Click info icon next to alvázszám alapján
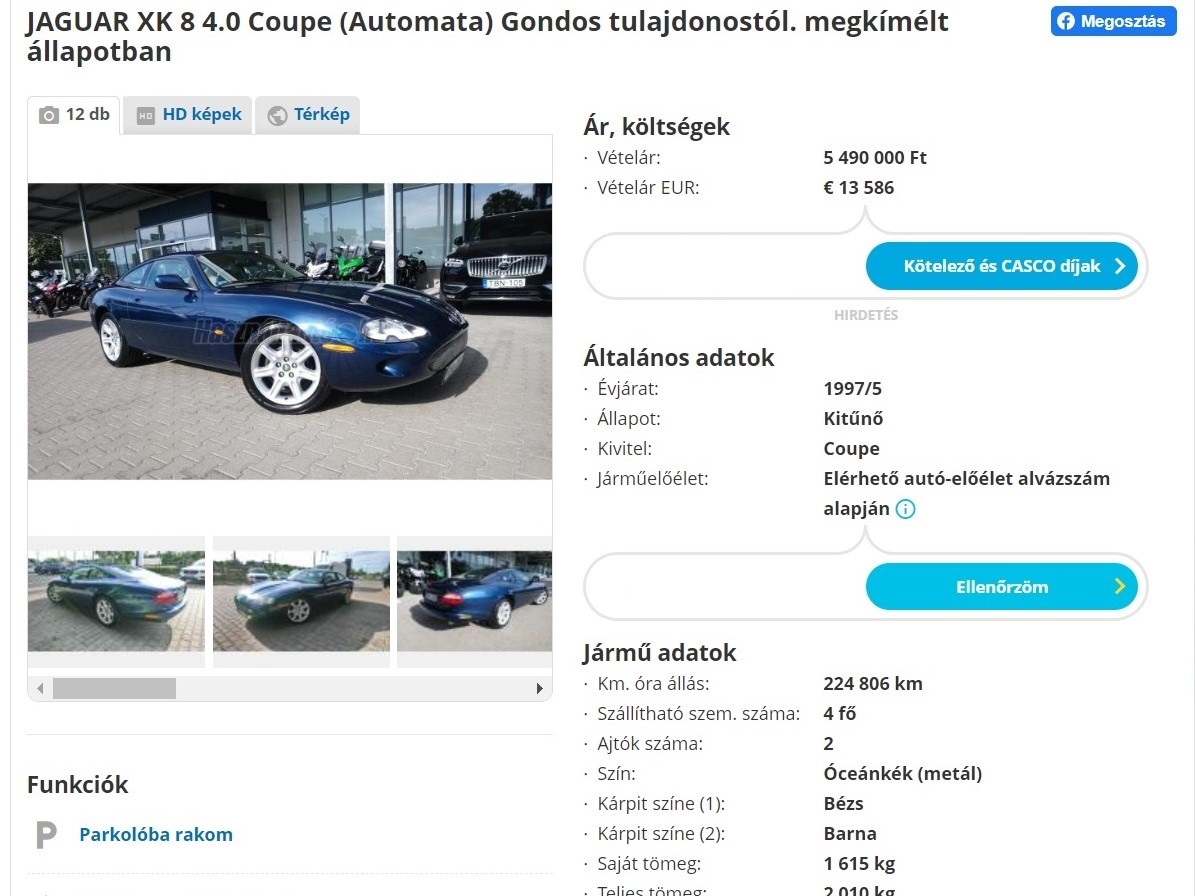This screenshot has width=1195, height=896. click(905, 509)
